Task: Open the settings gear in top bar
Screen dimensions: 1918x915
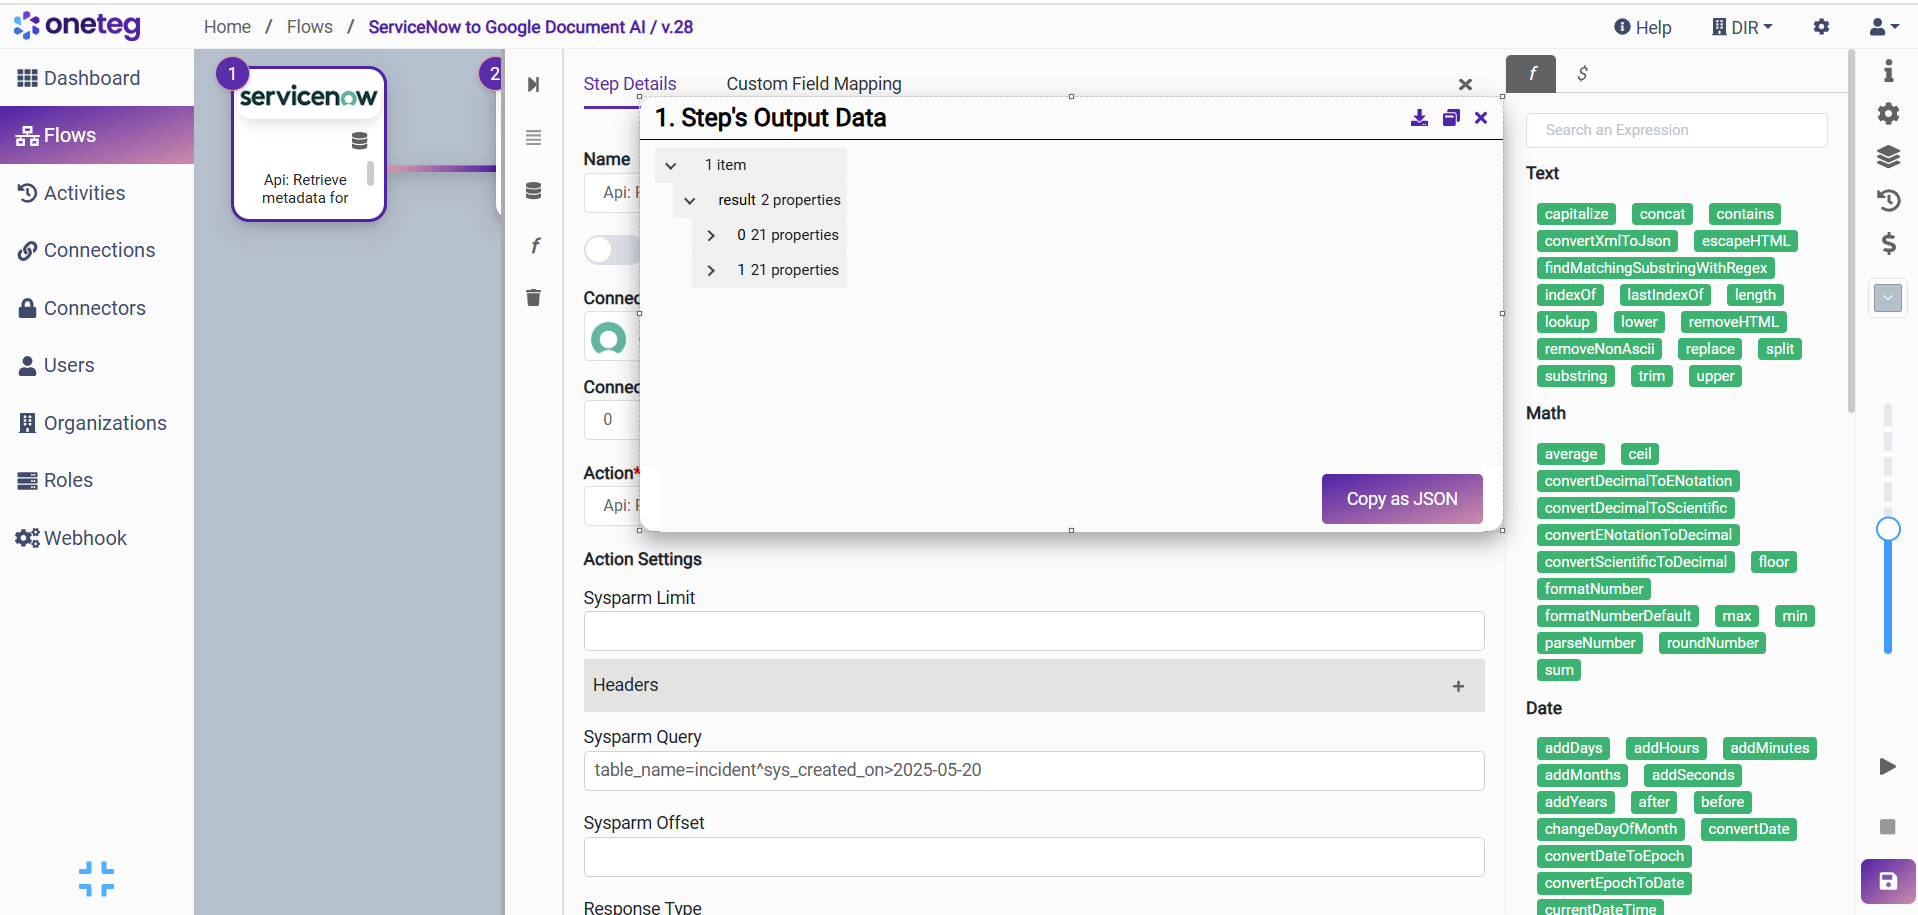Action: pos(1821,27)
